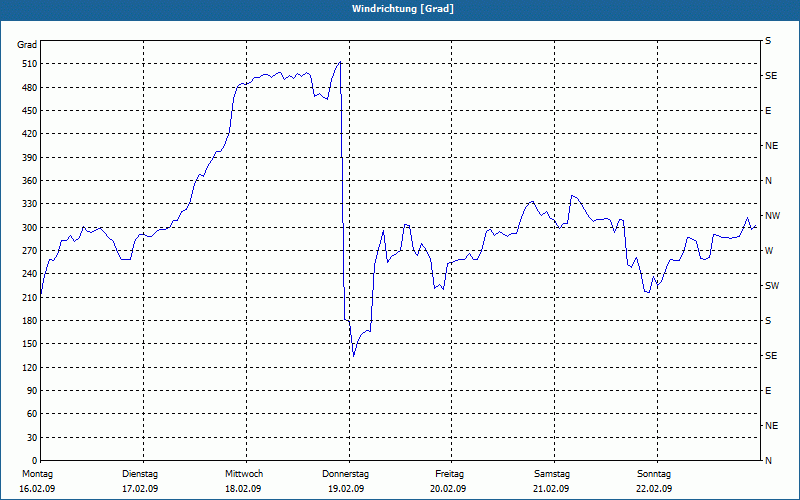
Task: Click the 'Montag' day label
Action: tap(38, 474)
